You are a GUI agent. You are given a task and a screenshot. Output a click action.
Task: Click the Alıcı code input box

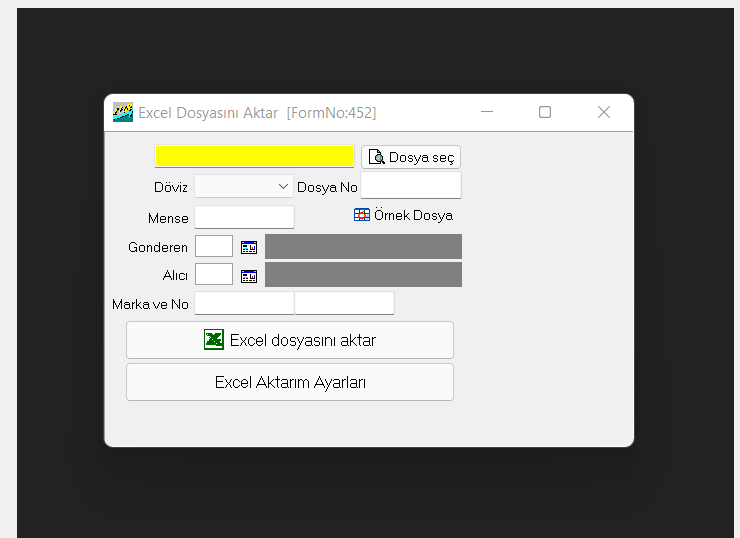[x=214, y=274]
